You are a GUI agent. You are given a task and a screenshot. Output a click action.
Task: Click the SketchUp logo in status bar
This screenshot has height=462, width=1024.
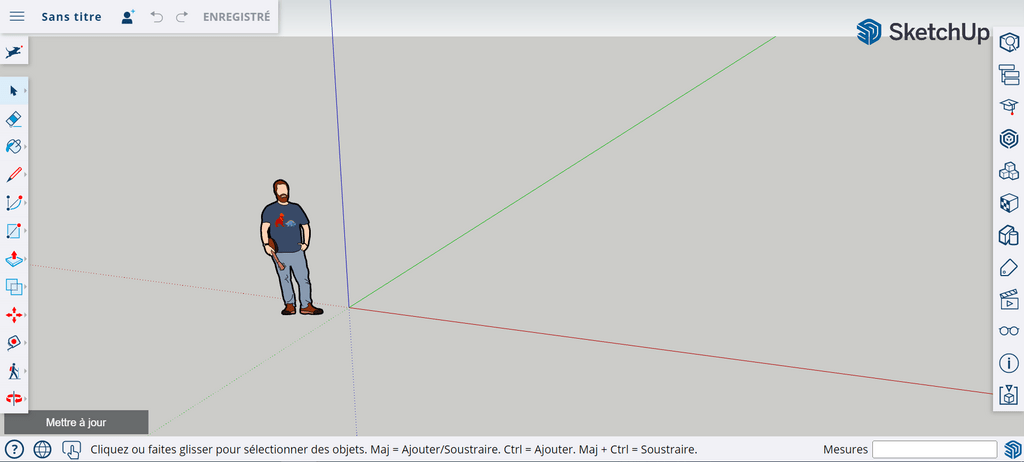[x=1012, y=450]
